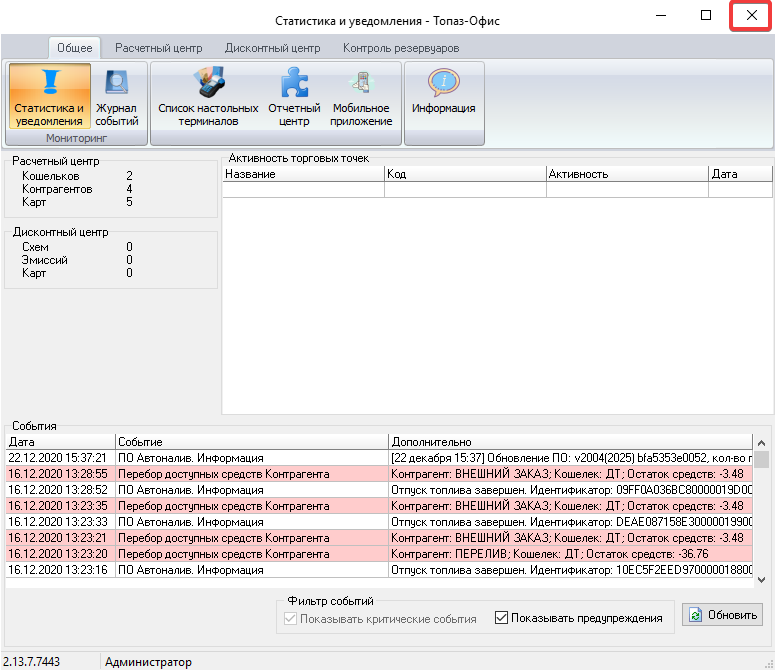Click the ПЕРЕЛИВ contractor details cell
This screenshot has width=776, height=671.
pos(571,554)
